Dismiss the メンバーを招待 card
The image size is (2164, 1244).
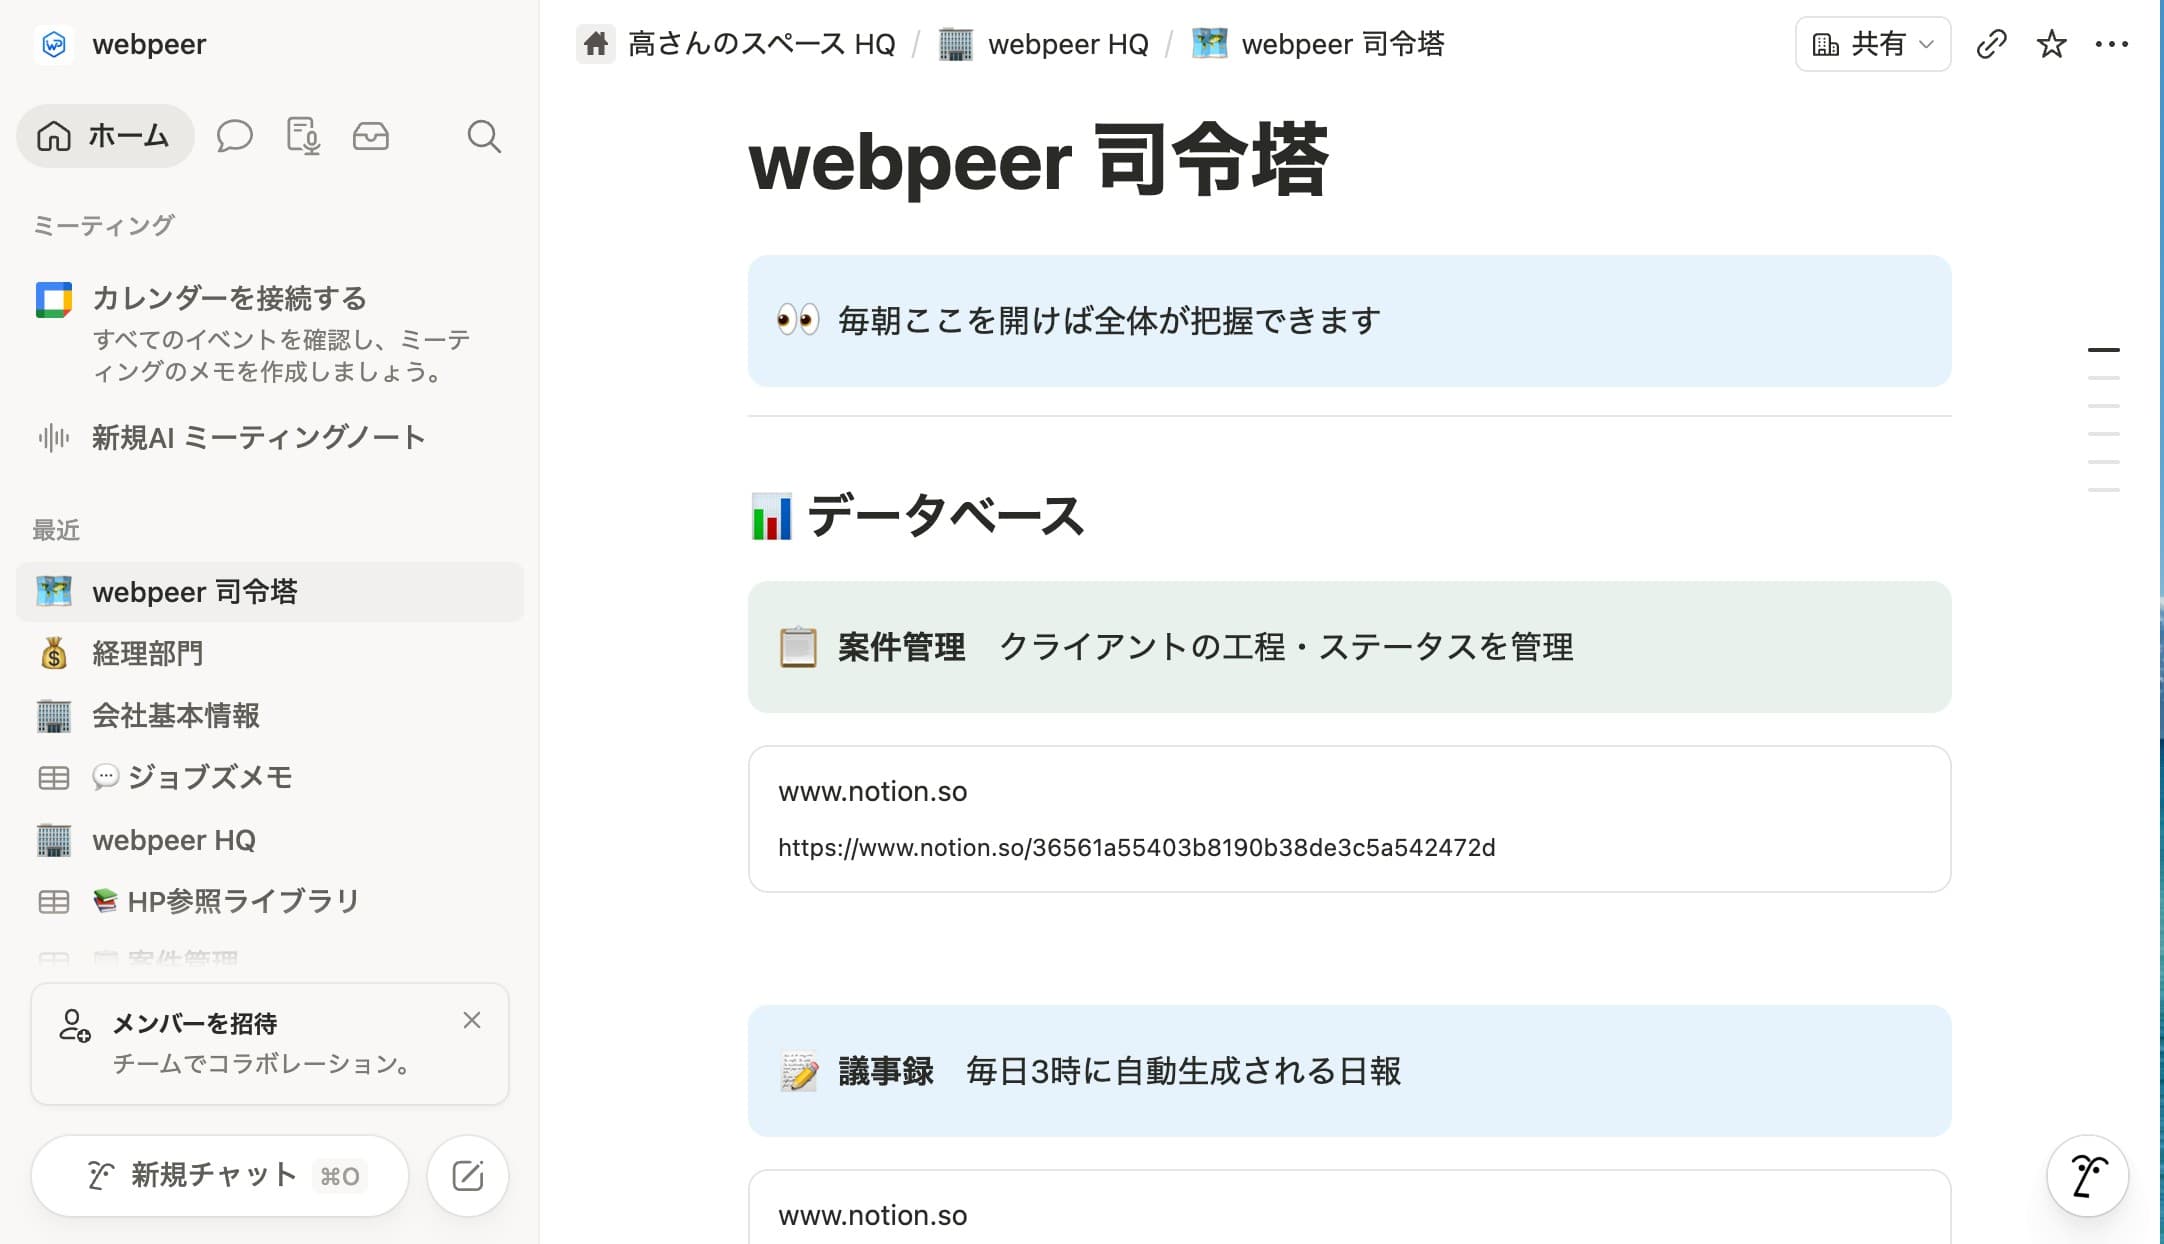tap(472, 1020)
